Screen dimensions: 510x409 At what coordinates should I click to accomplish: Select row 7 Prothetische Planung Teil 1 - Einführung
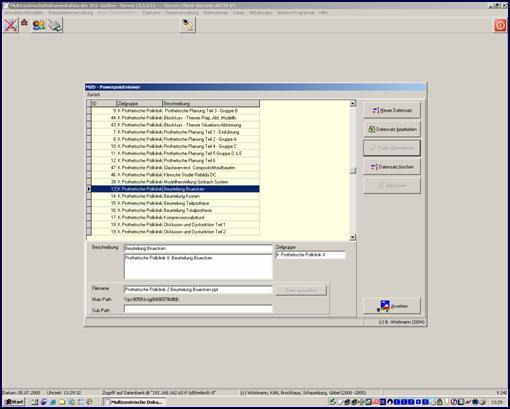click(x=175, y=132)
